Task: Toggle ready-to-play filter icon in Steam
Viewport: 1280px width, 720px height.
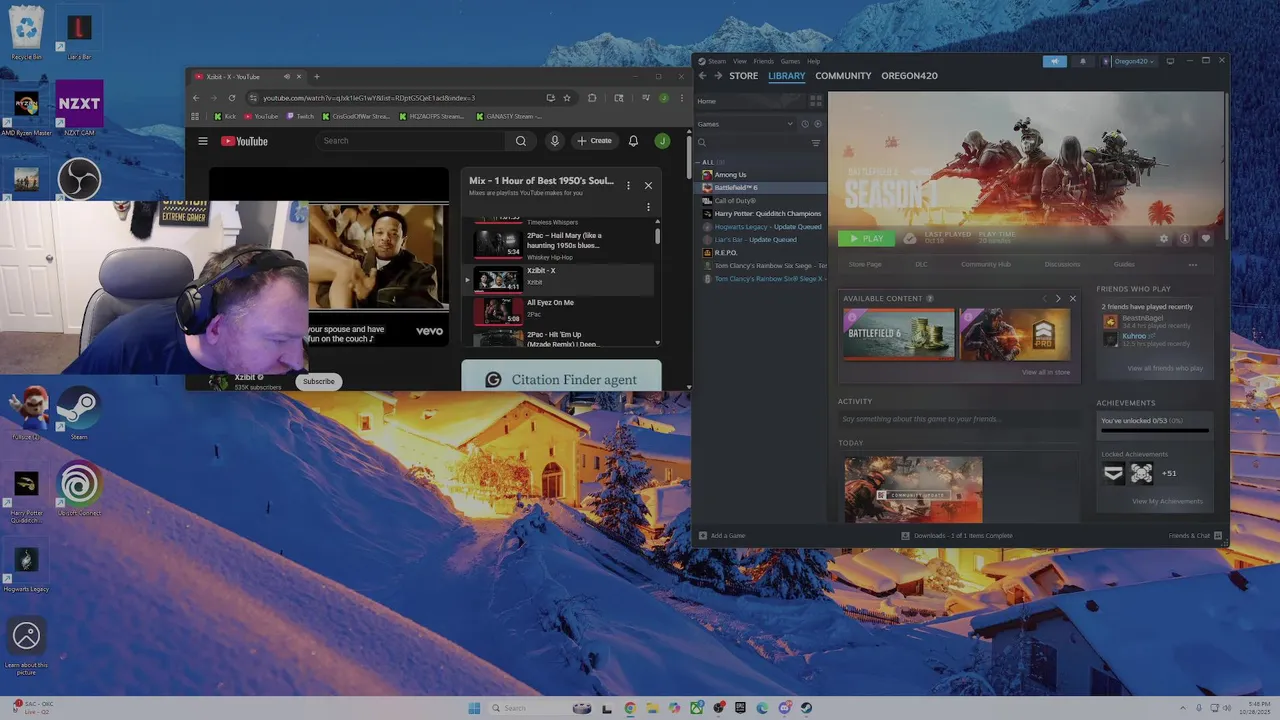Action: [x=818, y=124]
